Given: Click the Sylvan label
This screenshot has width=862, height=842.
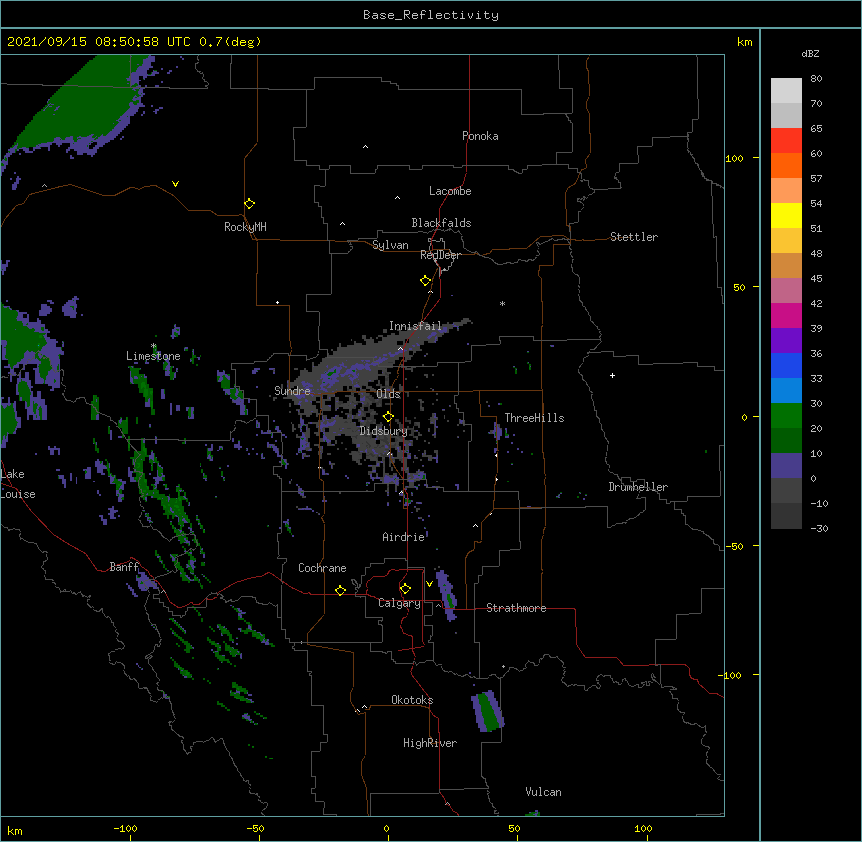Looking at the screenshot, I should pyautogui.click(x=390, y=245).
